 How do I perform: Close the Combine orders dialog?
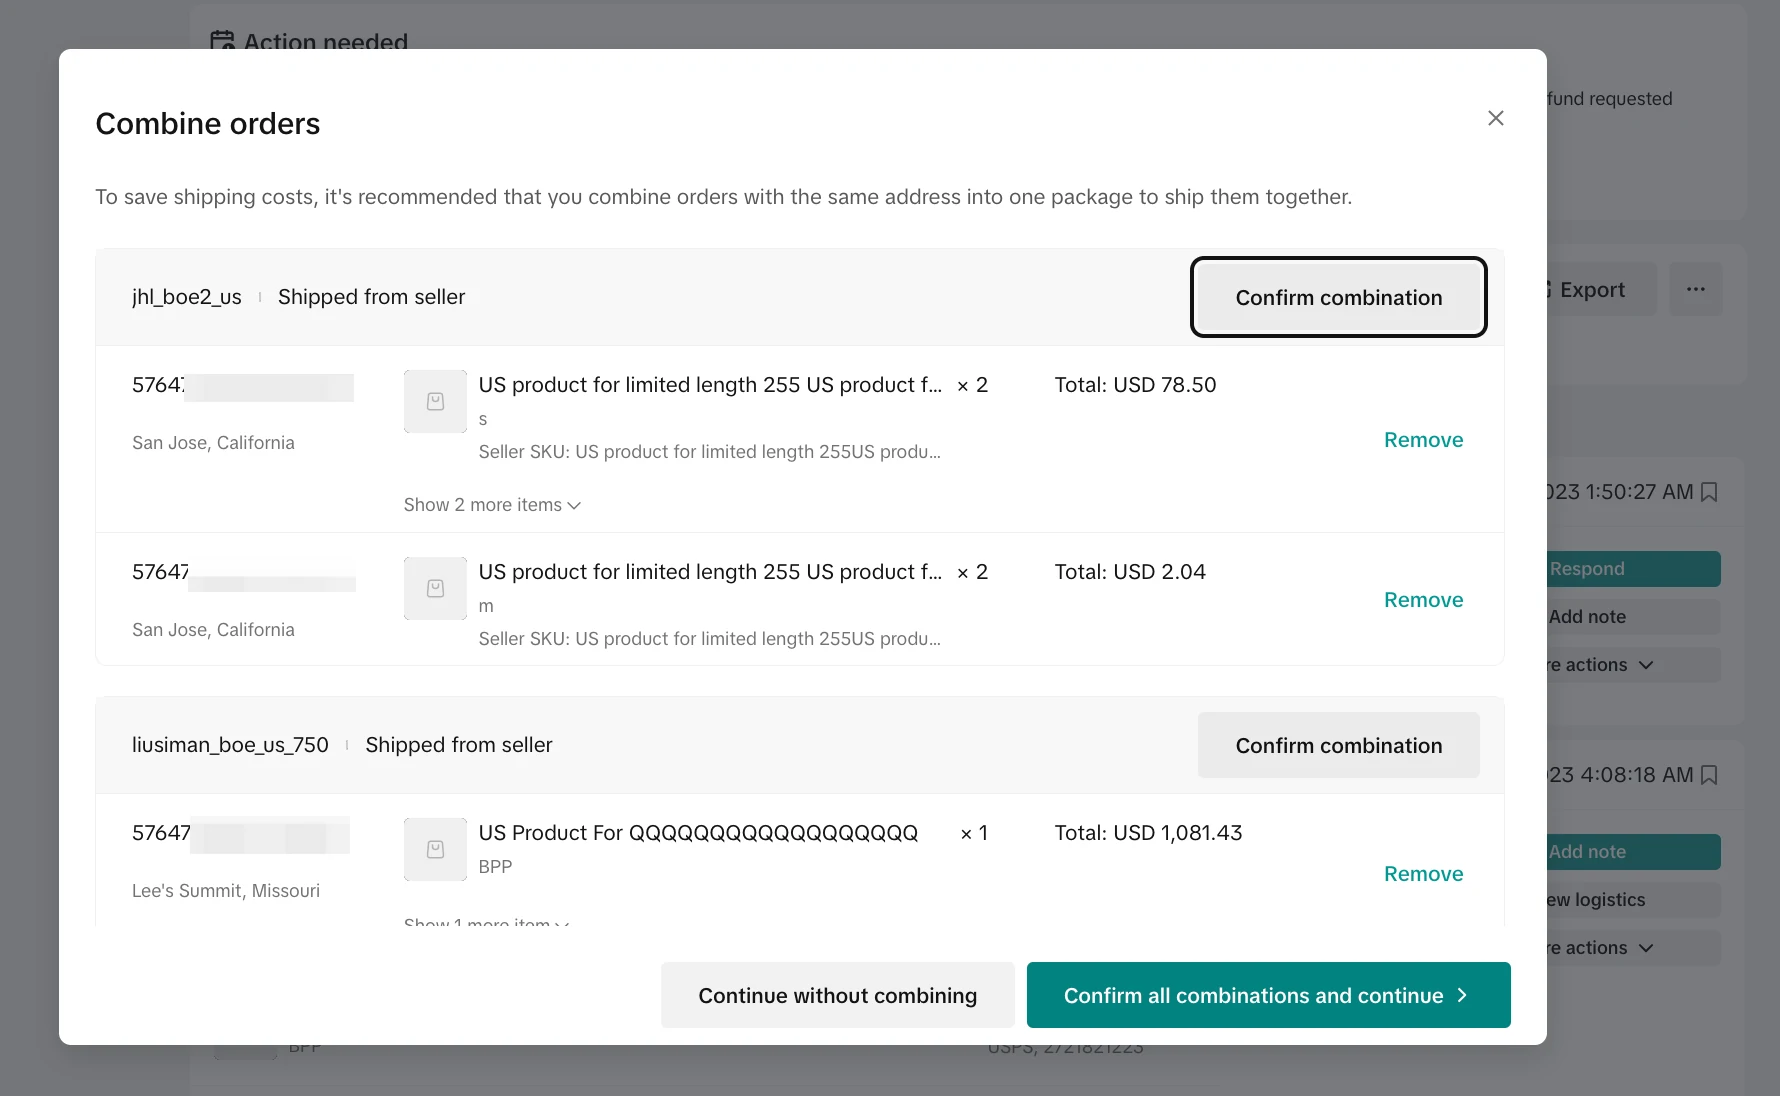click(x=1495, y=118)
